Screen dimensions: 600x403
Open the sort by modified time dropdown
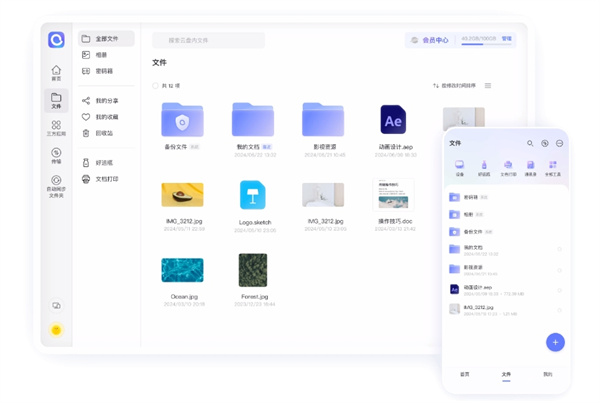[455, 86]
